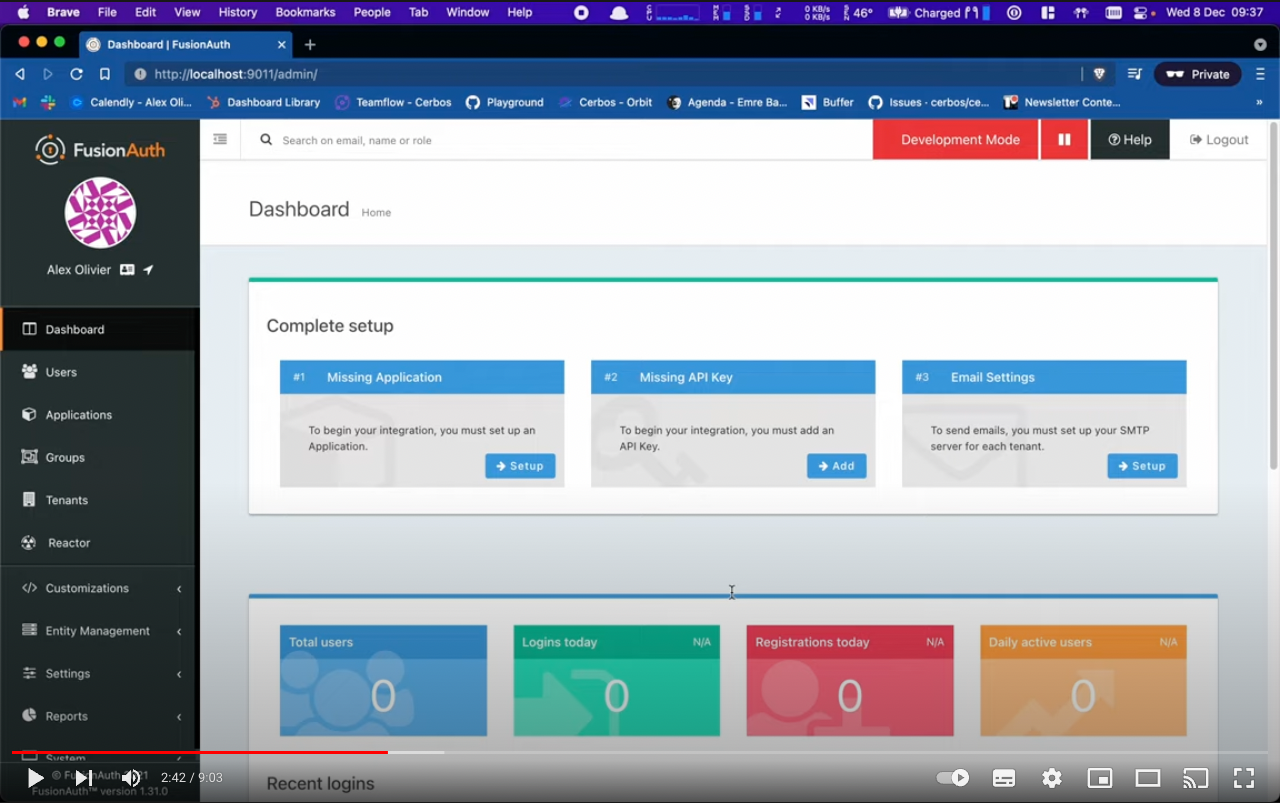Click Setup on the Missing Application card
The image size is (1280, 803).
click(520, 466)
